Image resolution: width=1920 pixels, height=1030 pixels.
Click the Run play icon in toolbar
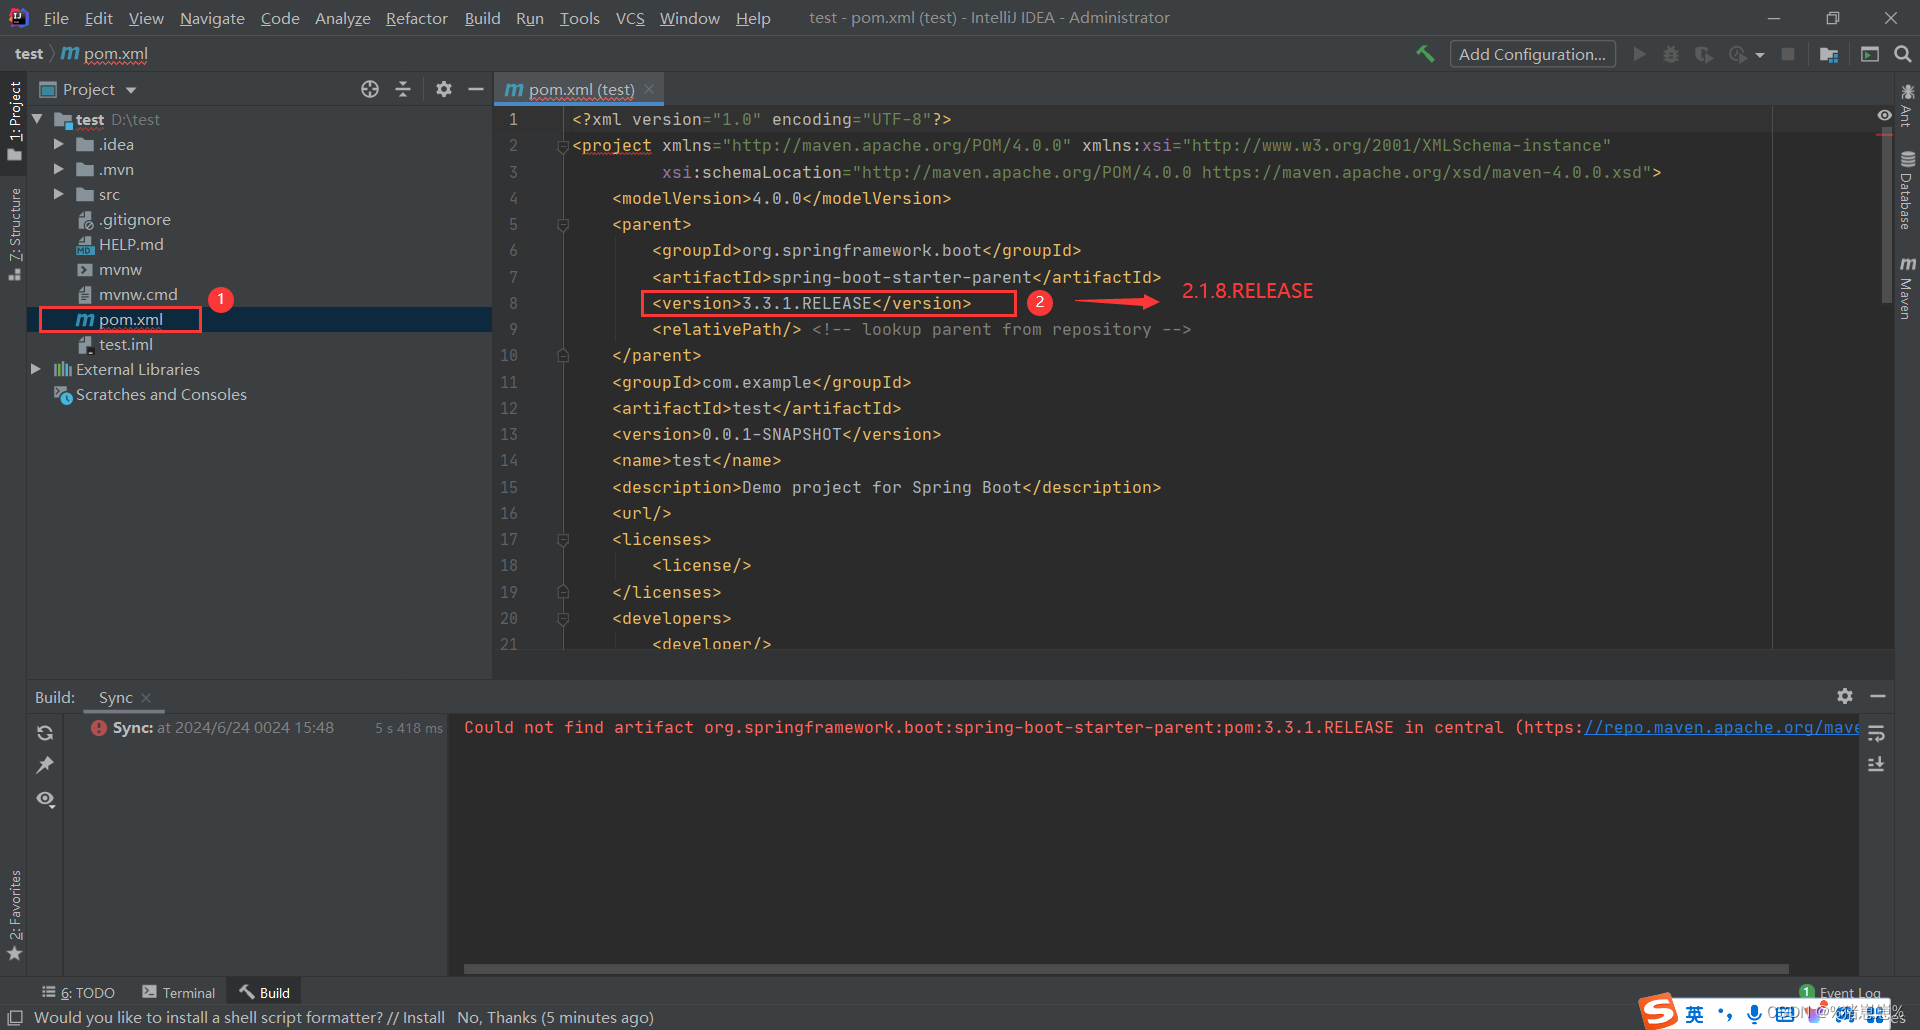[x=1639, y=54]
